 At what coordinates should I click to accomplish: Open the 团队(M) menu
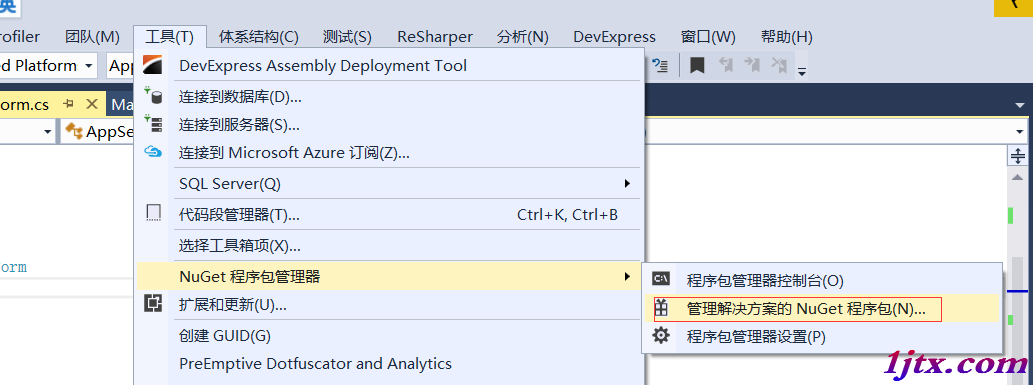click(92, 37)
